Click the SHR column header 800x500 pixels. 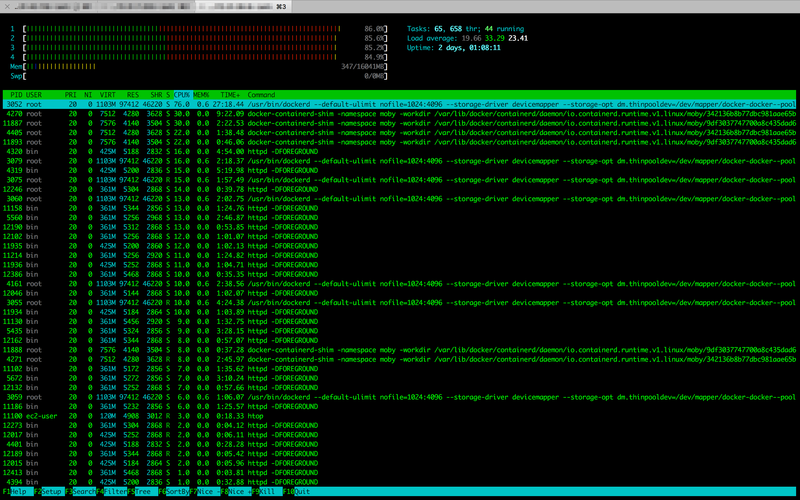[x=156, y=95]
